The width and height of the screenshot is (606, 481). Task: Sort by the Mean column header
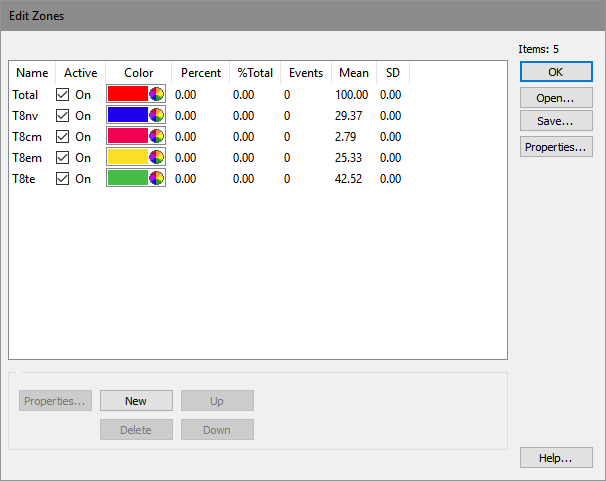[353, 73]
